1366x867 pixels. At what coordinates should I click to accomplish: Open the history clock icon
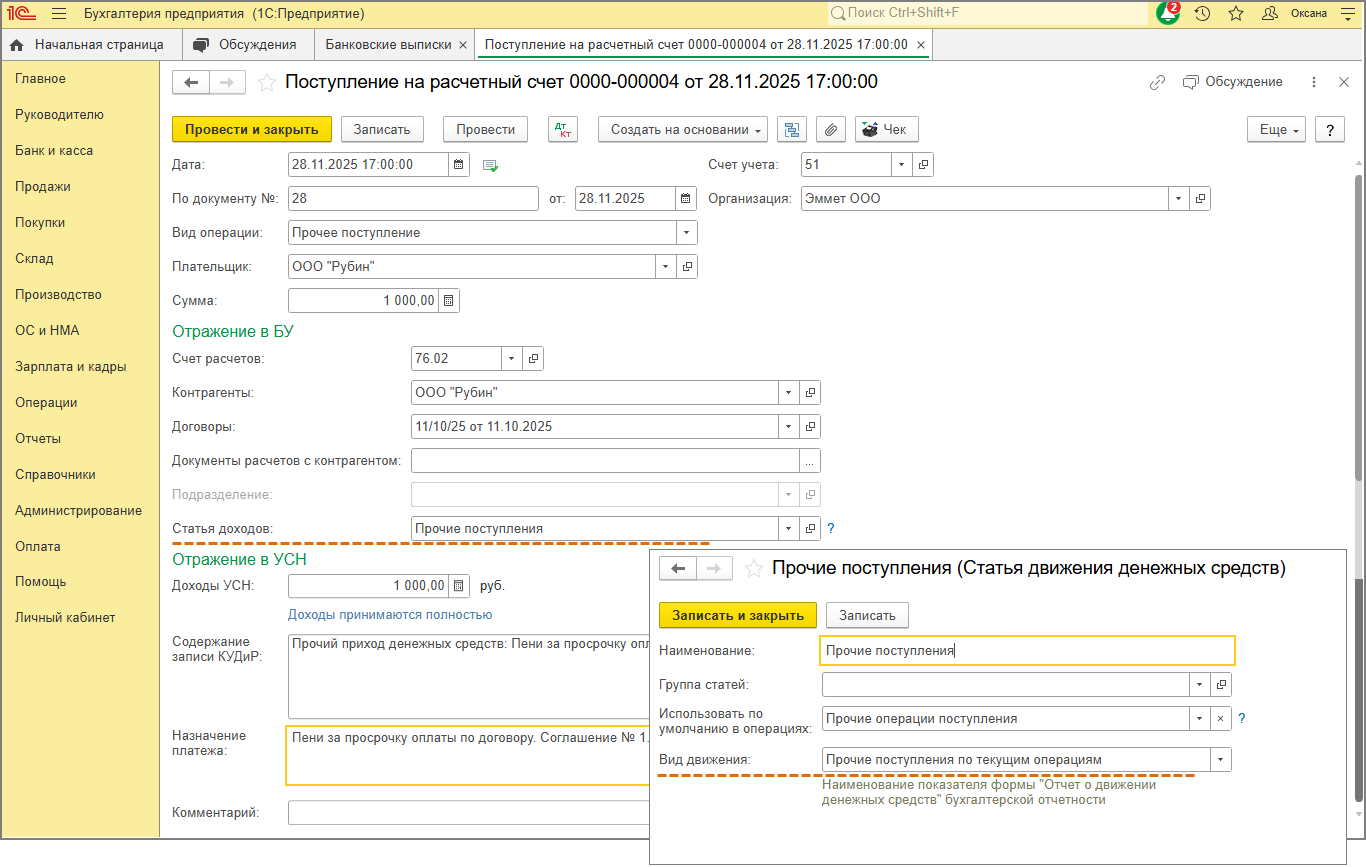tap(1203, 14)
